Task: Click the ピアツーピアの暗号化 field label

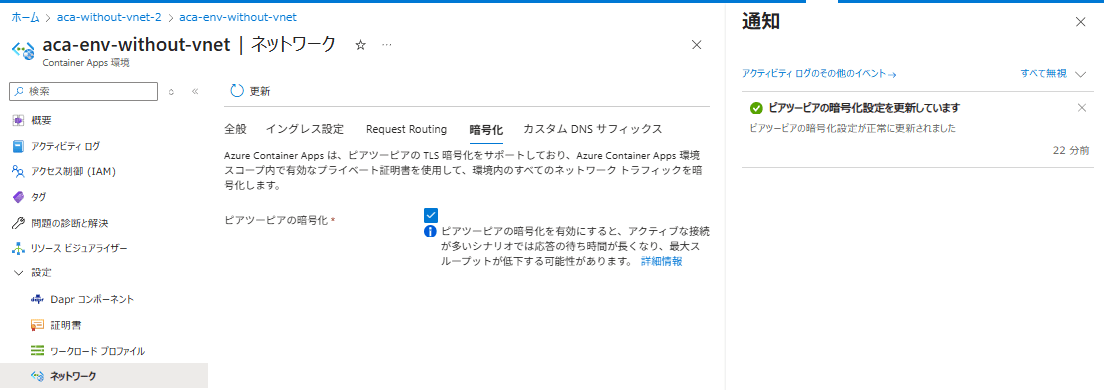Action: [x=276, y=220]
